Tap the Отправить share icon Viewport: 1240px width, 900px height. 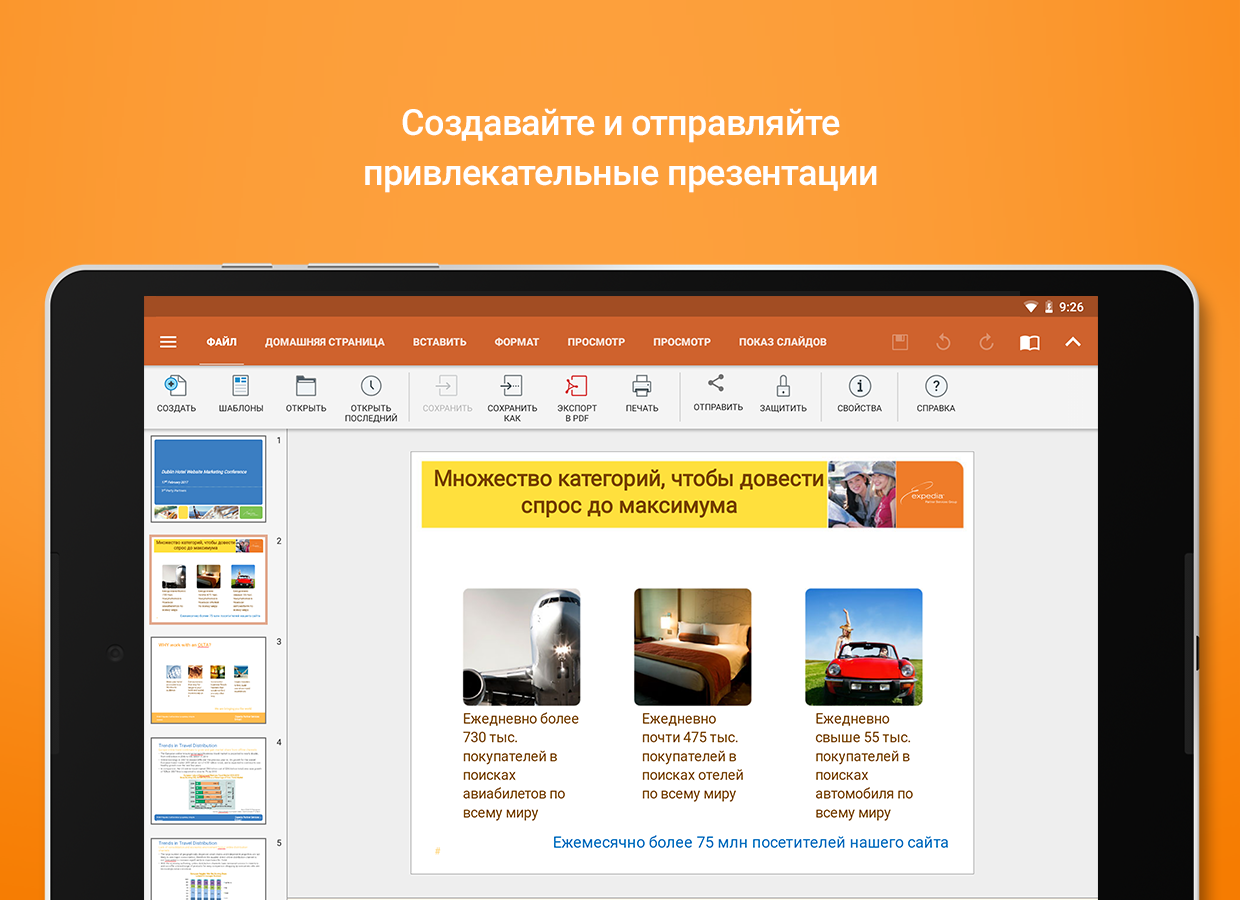[x=716, y=383]
